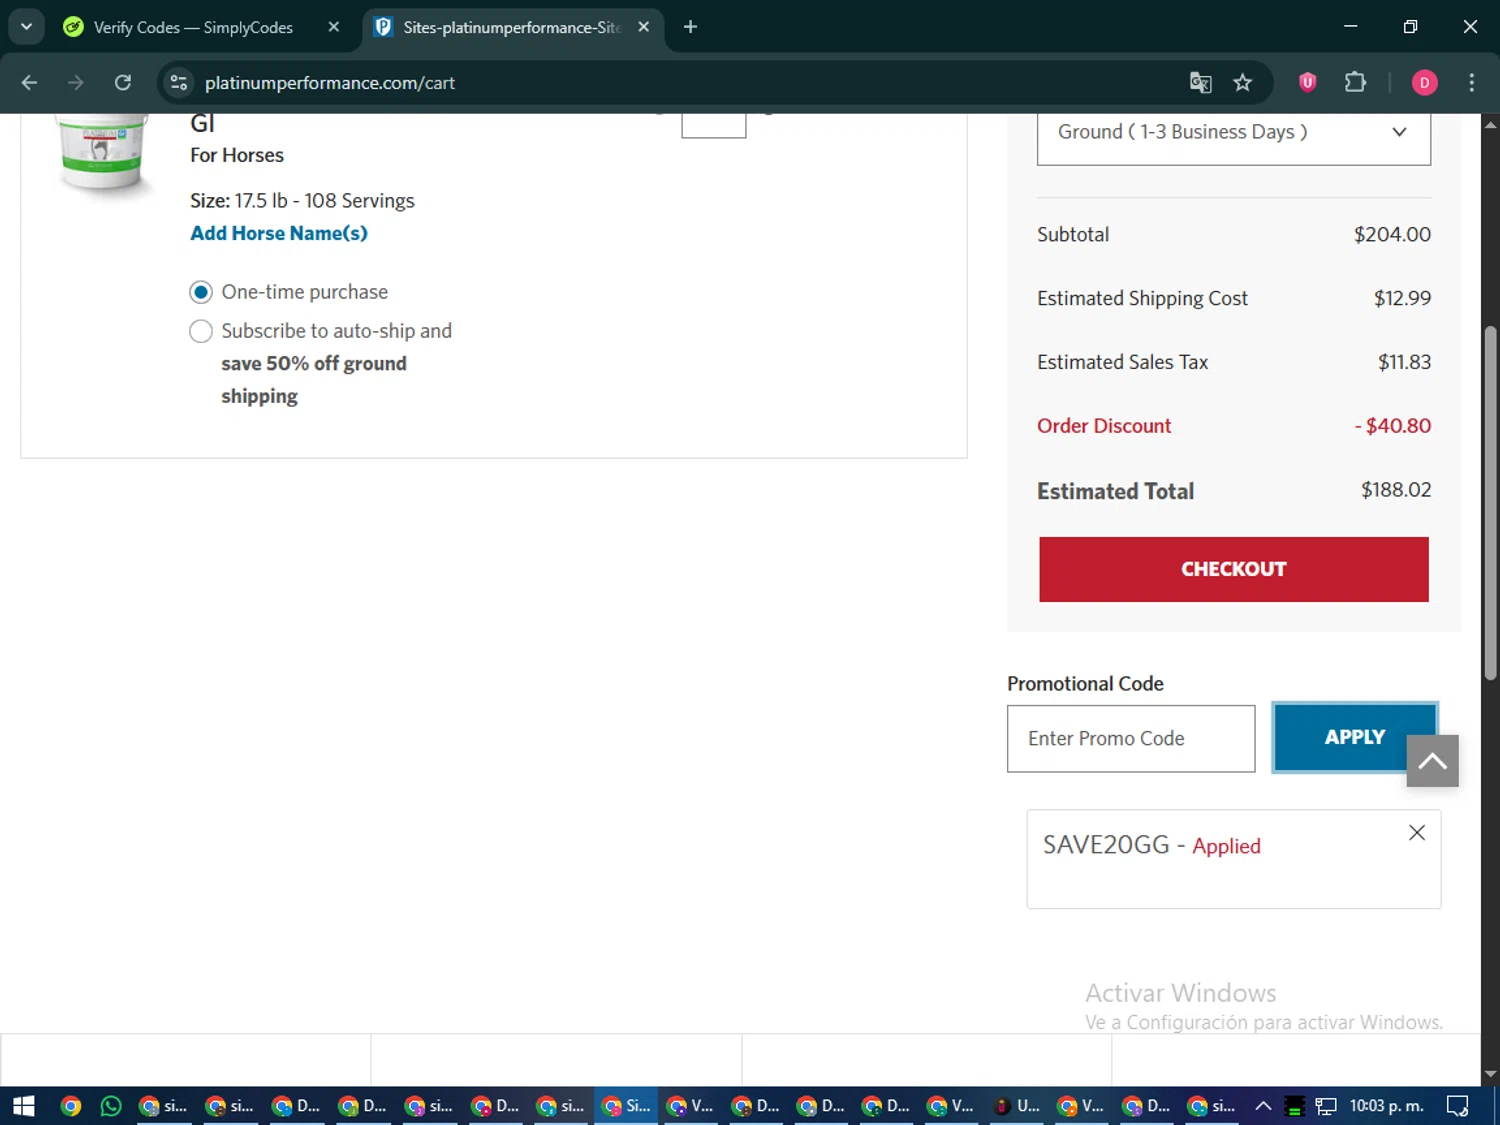
Task: Switch to Verify Codes — SimplyCodes tab
Action: tap(192, 27)
